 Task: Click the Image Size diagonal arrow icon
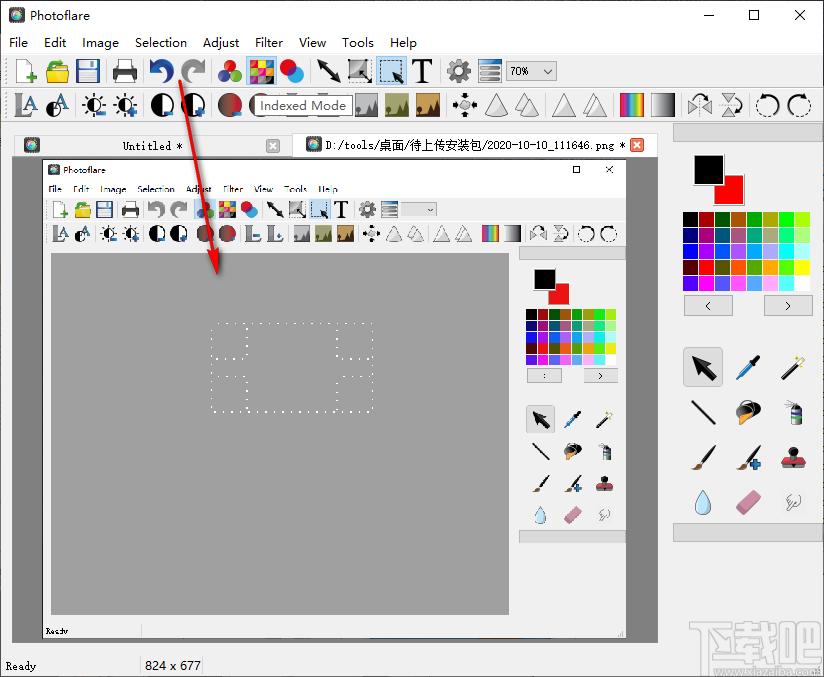pyautogui.click(x=328, y=71)
